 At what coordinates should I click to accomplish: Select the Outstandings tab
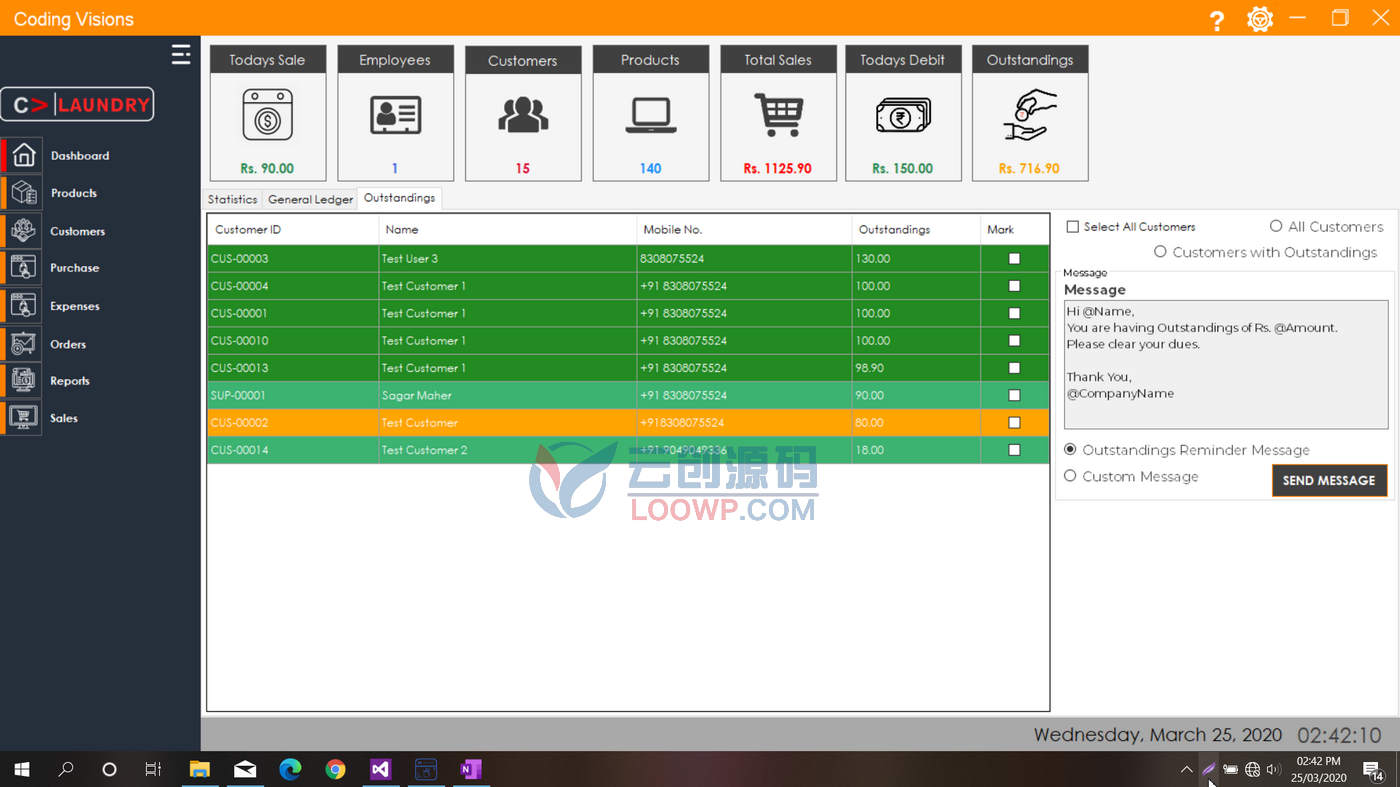(x=400, y=198)
